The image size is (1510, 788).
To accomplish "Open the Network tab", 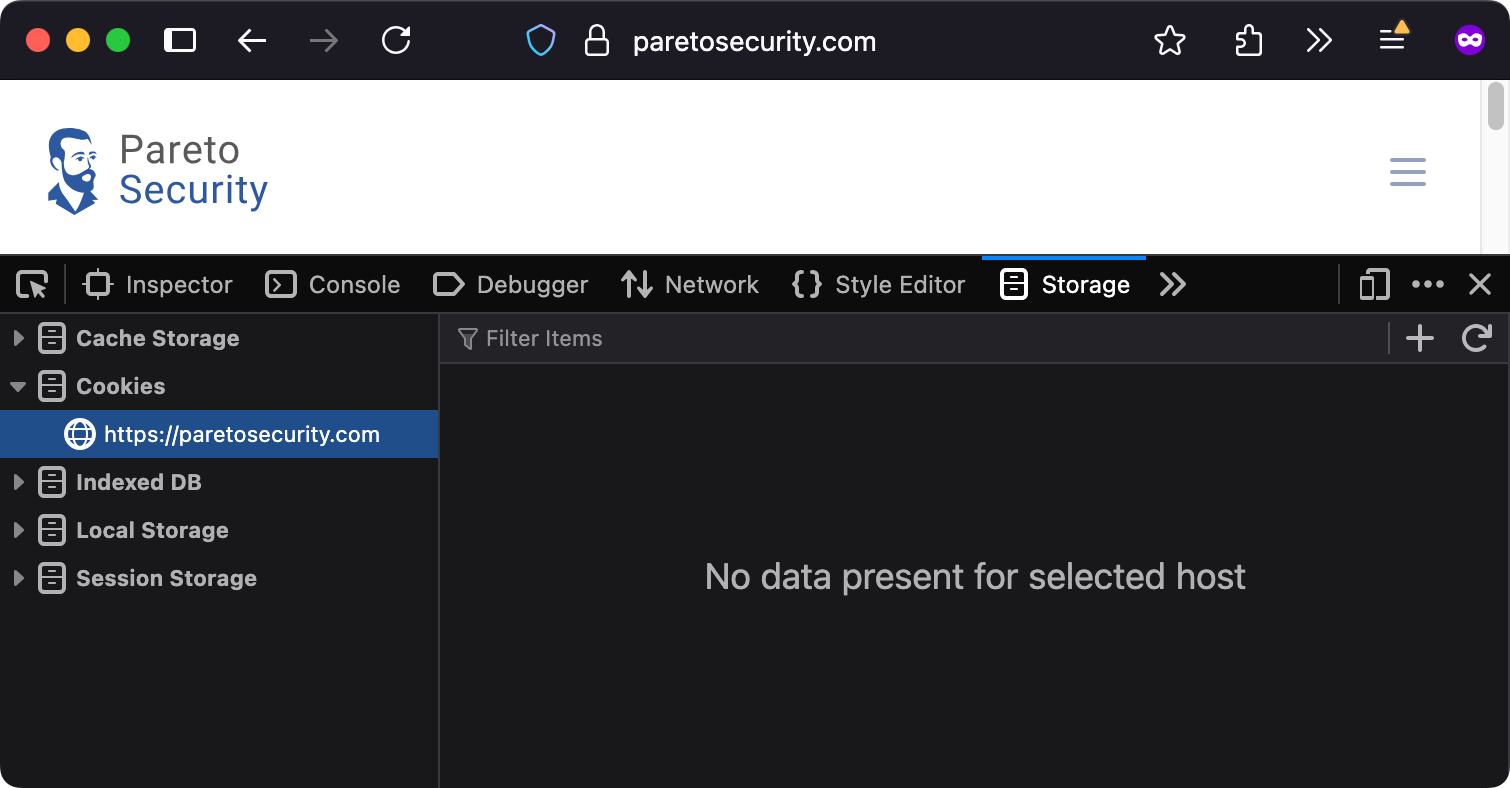I will 690,285.
